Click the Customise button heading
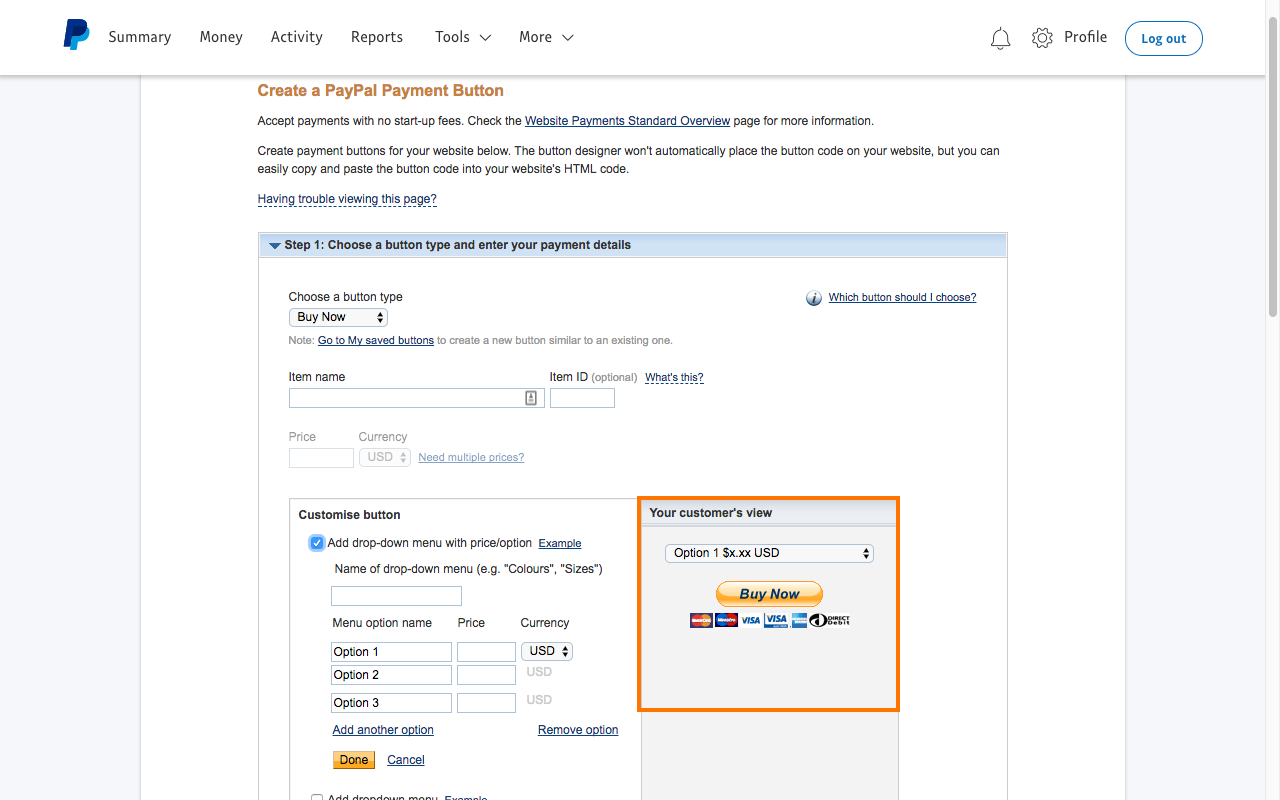The width and height of the screenshot is (1280, 800). click(x=349, y=515)
